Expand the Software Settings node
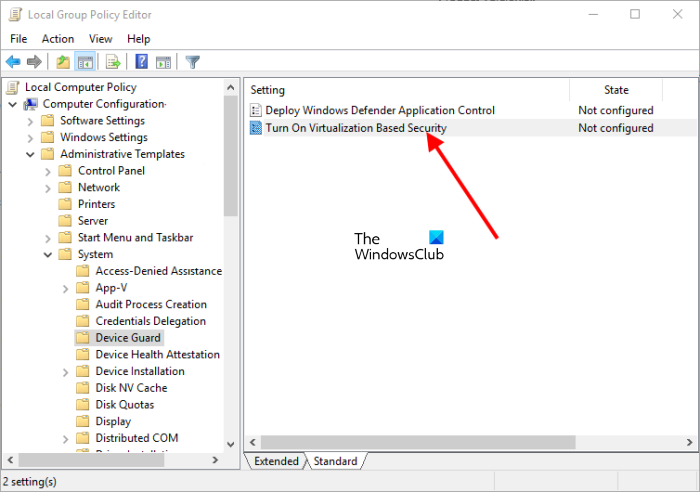 (x=30, y=121)
